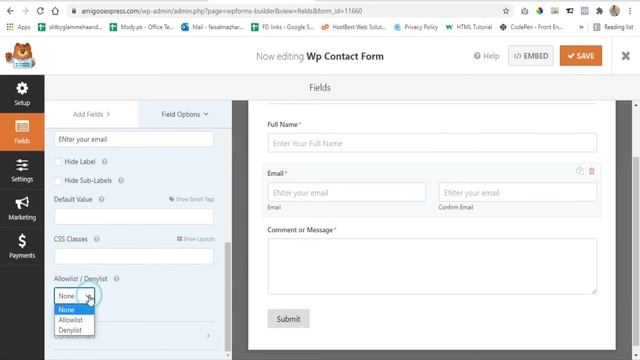Open the Allowlist / Denylist dropdown

[74, 296]
